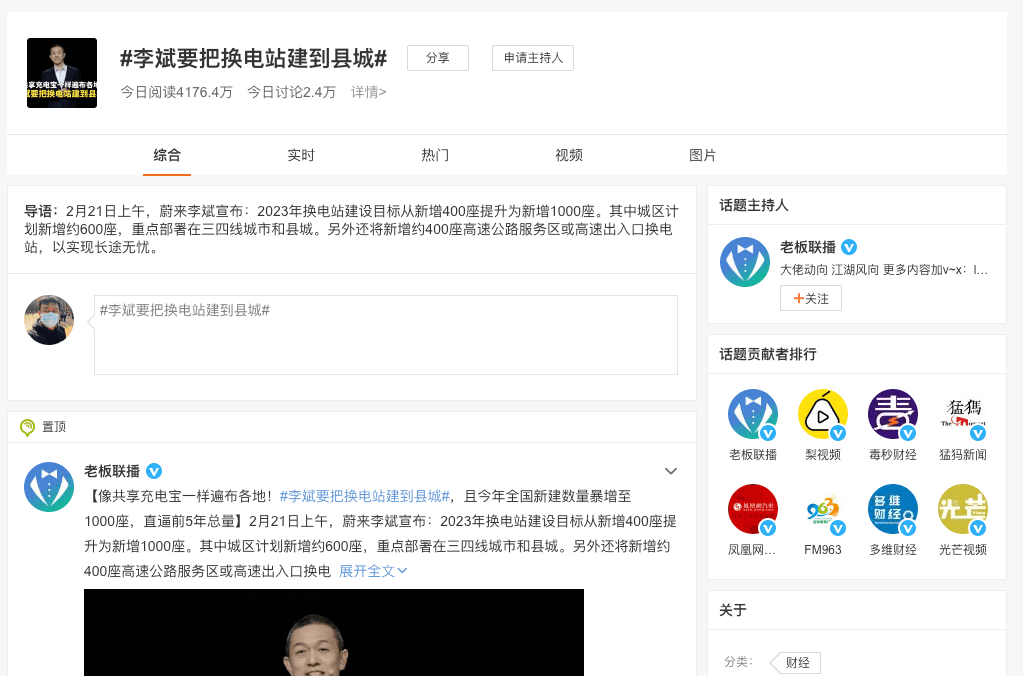Screen dimensions: 1023x676
Task: Open 老板联播 avatar in pinned post
Action: 49,487
